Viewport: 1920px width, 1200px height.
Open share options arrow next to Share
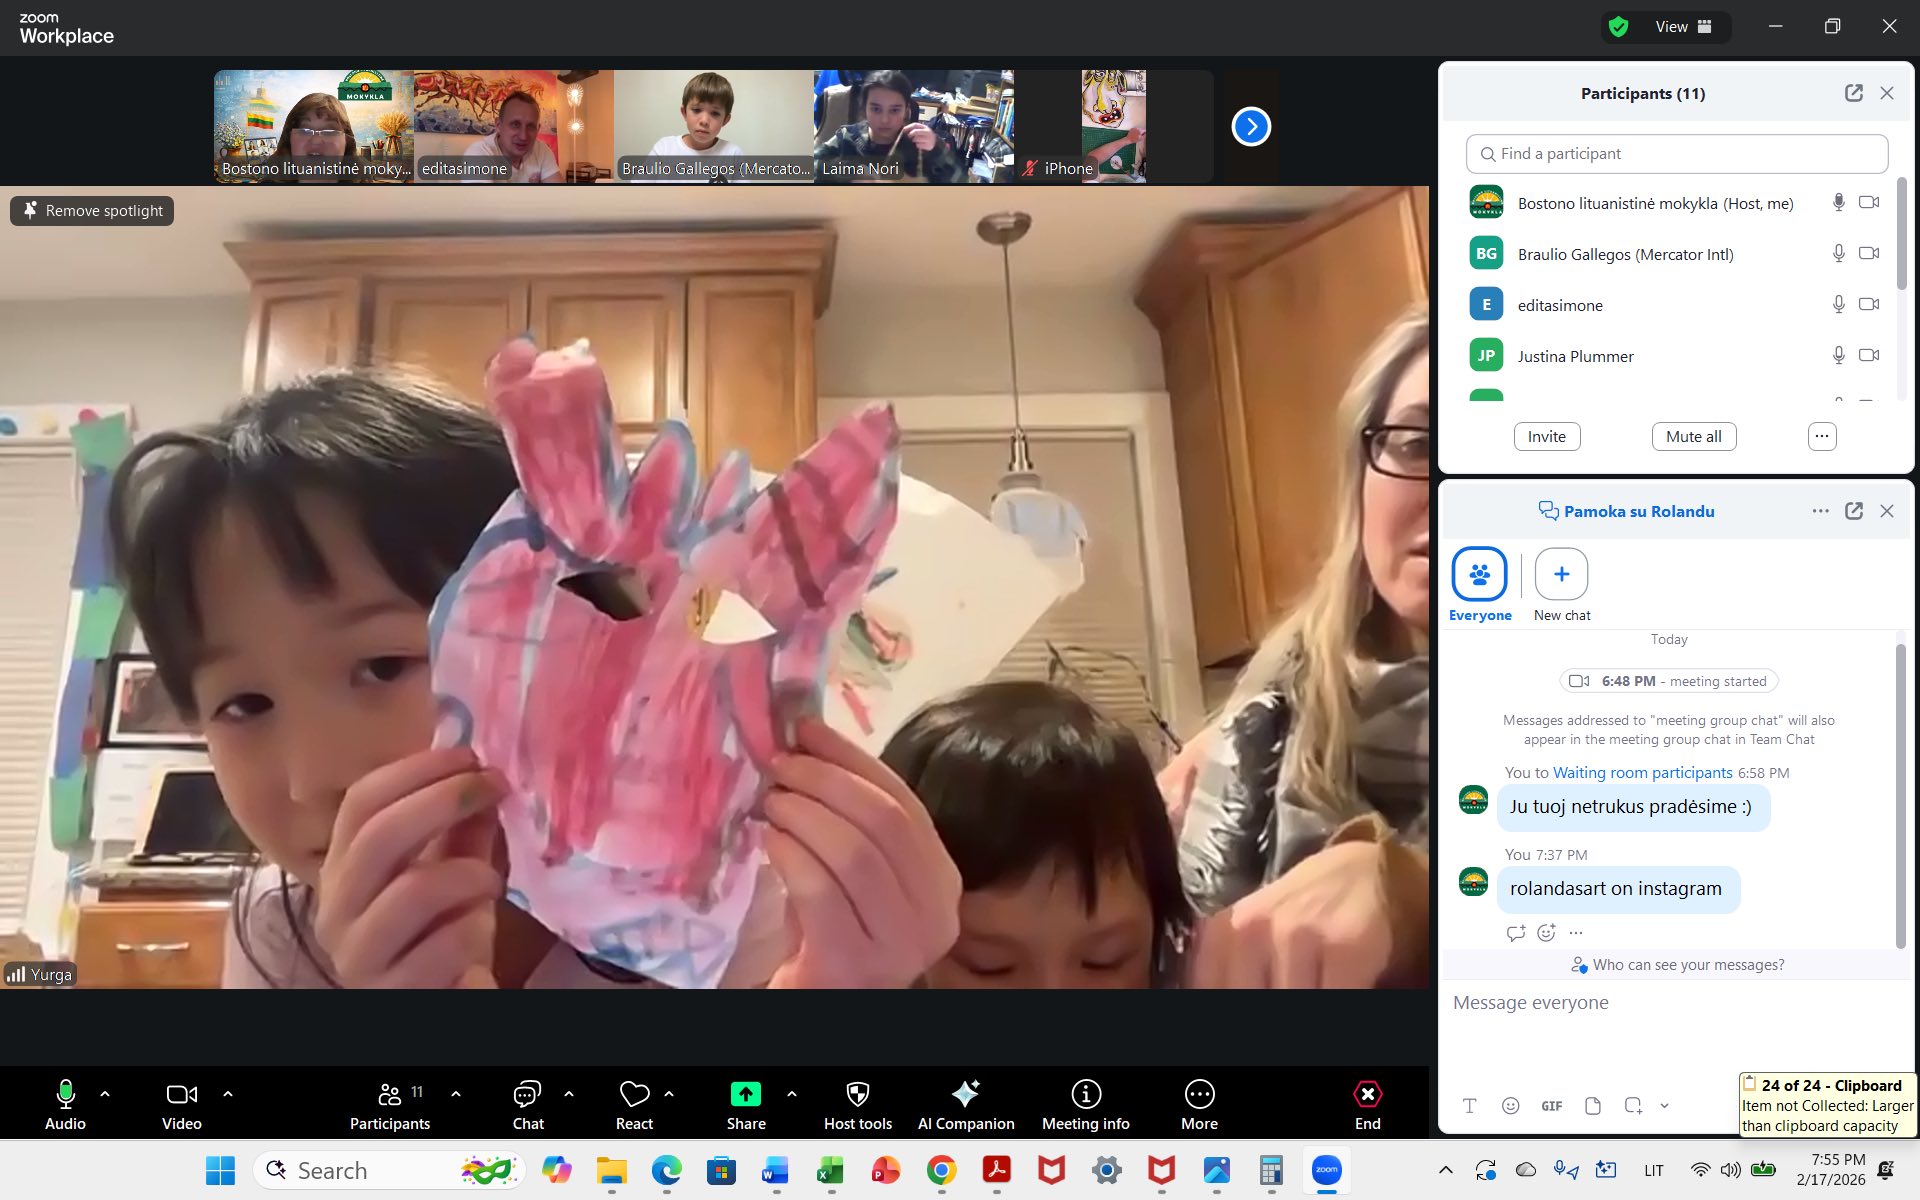point(792,1094)
